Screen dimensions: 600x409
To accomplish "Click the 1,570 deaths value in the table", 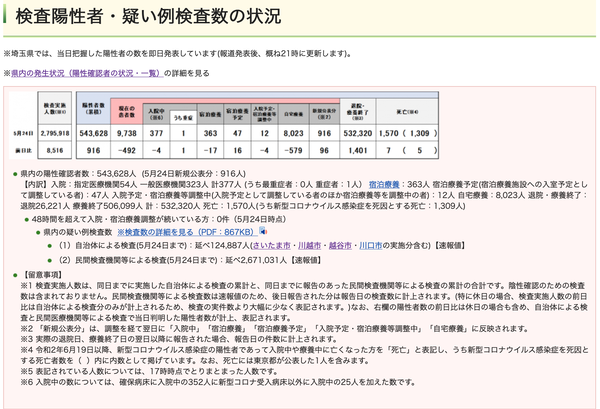I will click(x=388, y=133).
